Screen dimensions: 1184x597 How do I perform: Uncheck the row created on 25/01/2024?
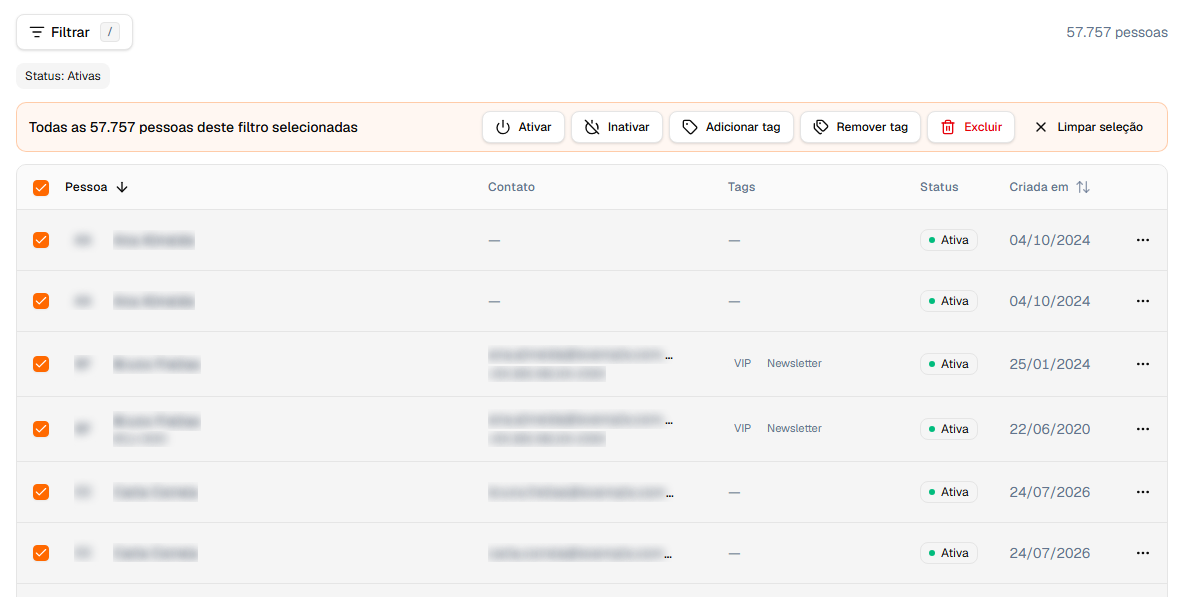point(41,364)
